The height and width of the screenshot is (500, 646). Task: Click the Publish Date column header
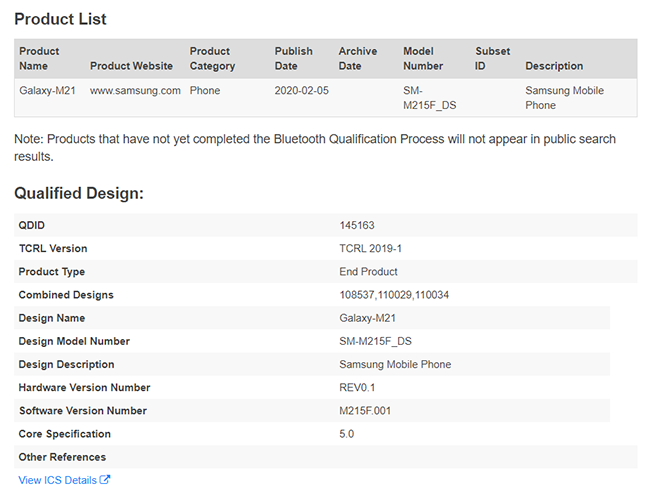(x=293, y=58)
